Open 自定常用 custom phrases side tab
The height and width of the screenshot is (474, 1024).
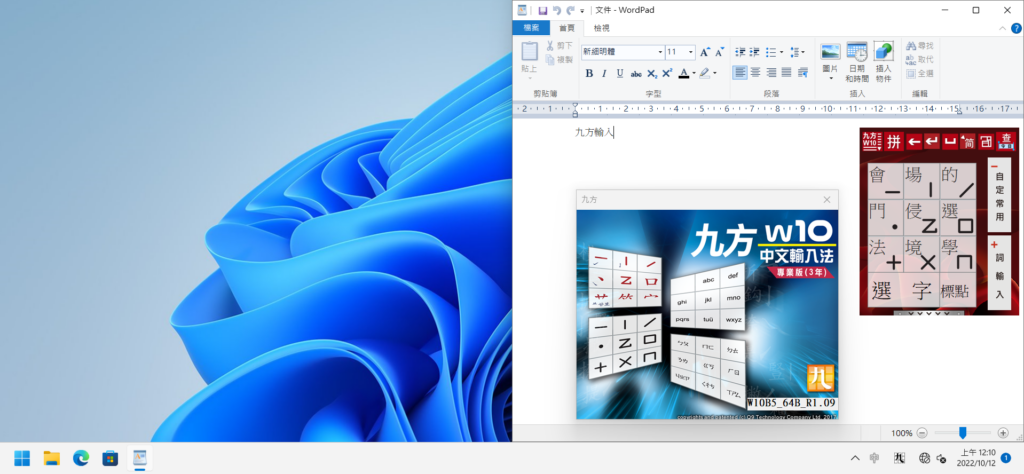(999, 195)
